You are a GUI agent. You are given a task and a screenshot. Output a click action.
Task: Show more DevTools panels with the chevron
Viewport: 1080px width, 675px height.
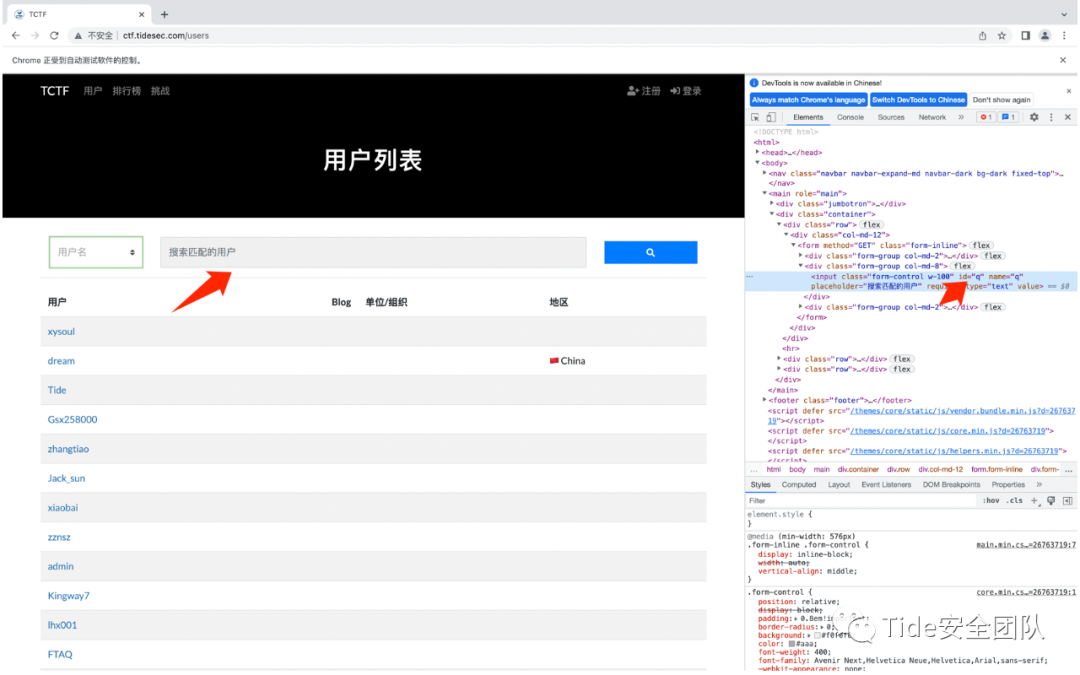click(961, 117)
